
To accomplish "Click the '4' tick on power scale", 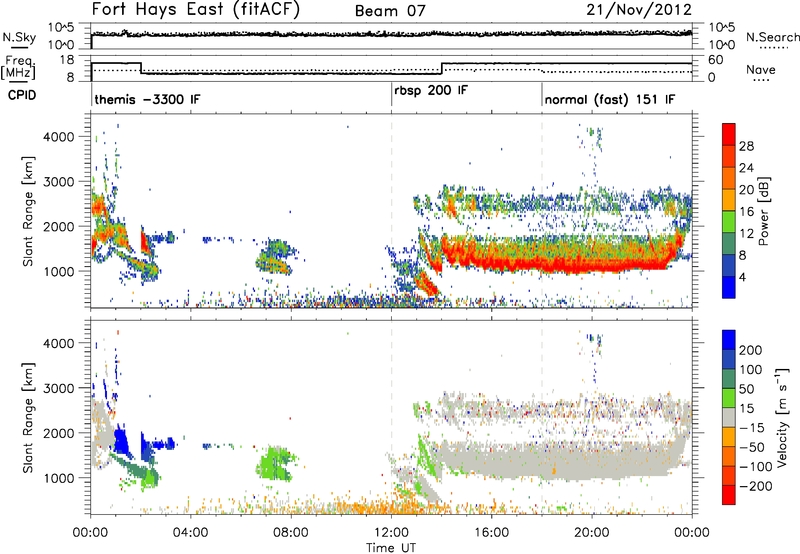I will click(x=742, y=277).
